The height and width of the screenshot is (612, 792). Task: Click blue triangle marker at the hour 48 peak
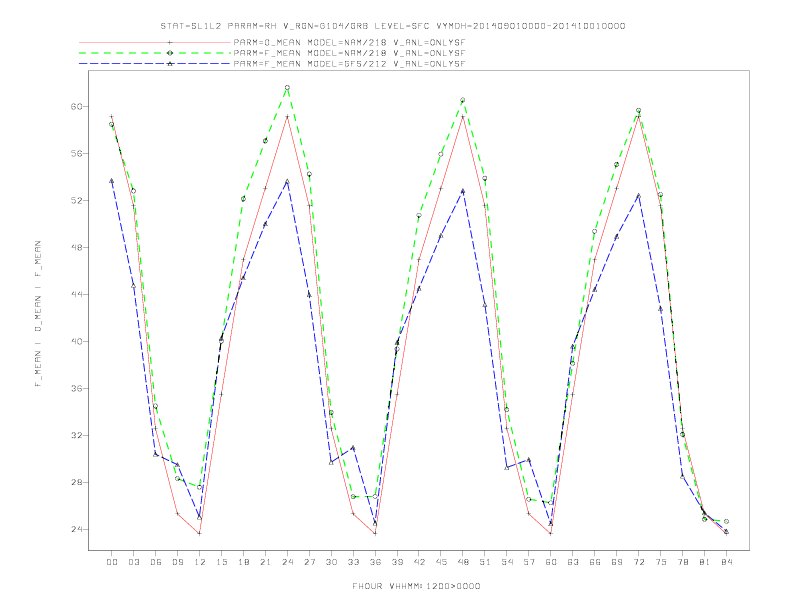tap(463, 191)
